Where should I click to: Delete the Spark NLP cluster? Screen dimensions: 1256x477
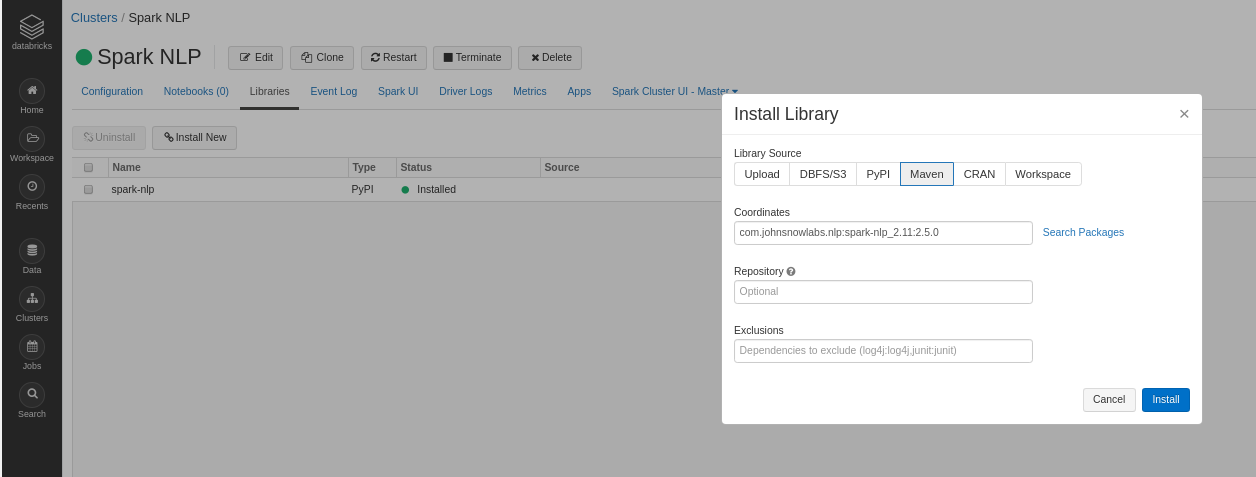tap(550, 58)
